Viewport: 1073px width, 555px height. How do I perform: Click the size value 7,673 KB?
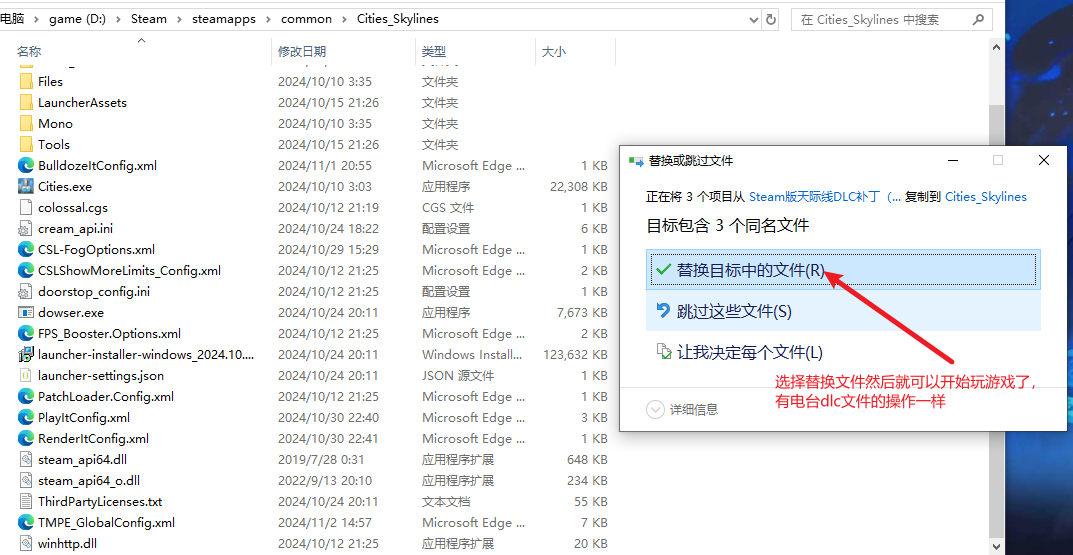tap(582, 313)
